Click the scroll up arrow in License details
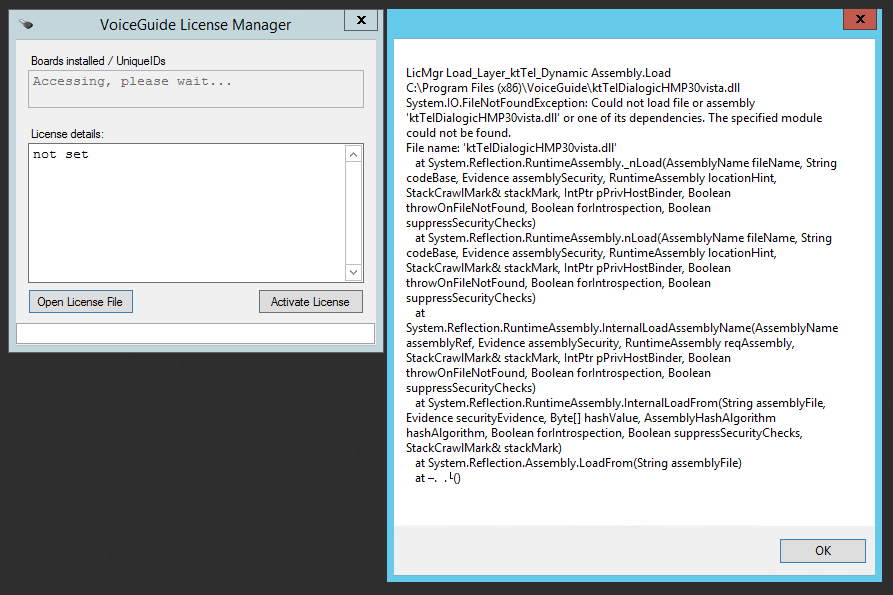Viewport: 893px width, 595px height. (x=354, y=154)
